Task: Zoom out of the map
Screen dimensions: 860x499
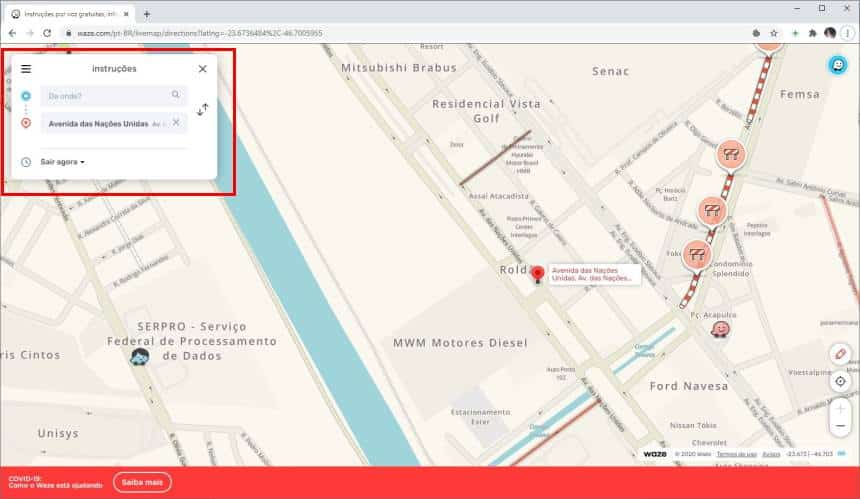Action: (840, 426)
